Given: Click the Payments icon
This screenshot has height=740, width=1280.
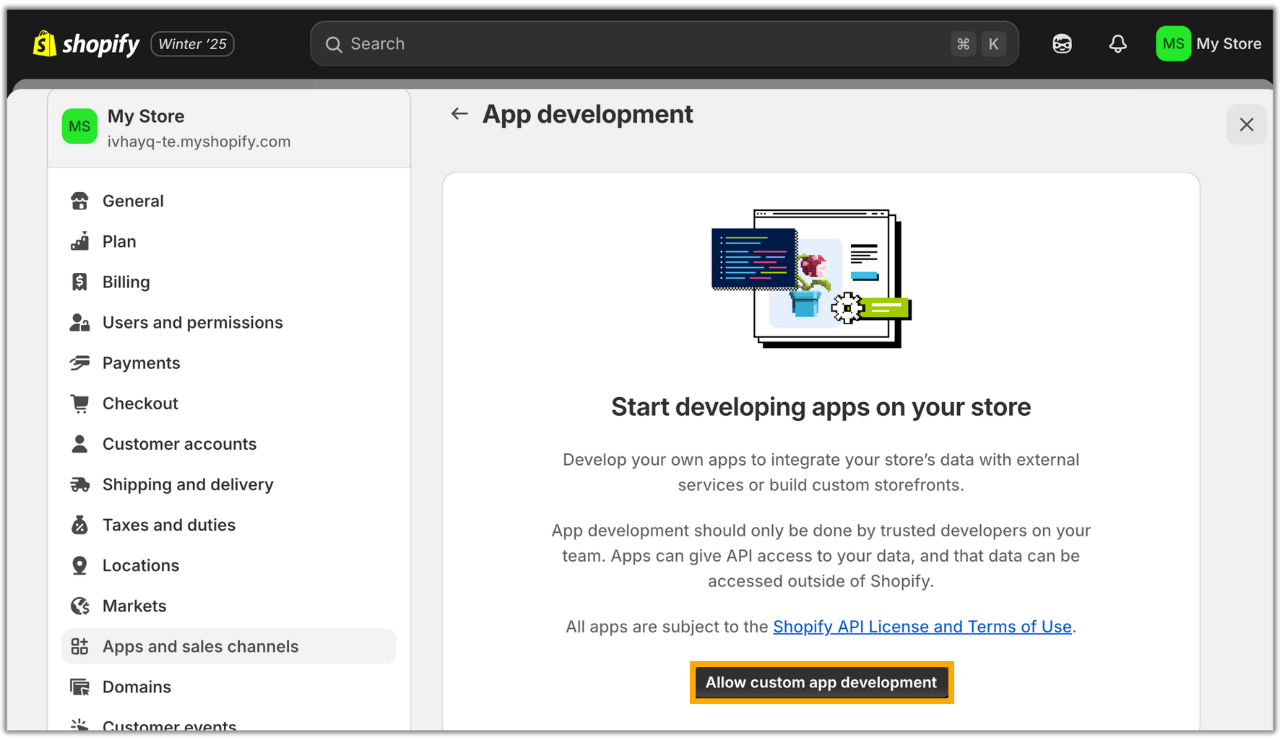Looking at the screenshot, I should [x=80, y=363].
